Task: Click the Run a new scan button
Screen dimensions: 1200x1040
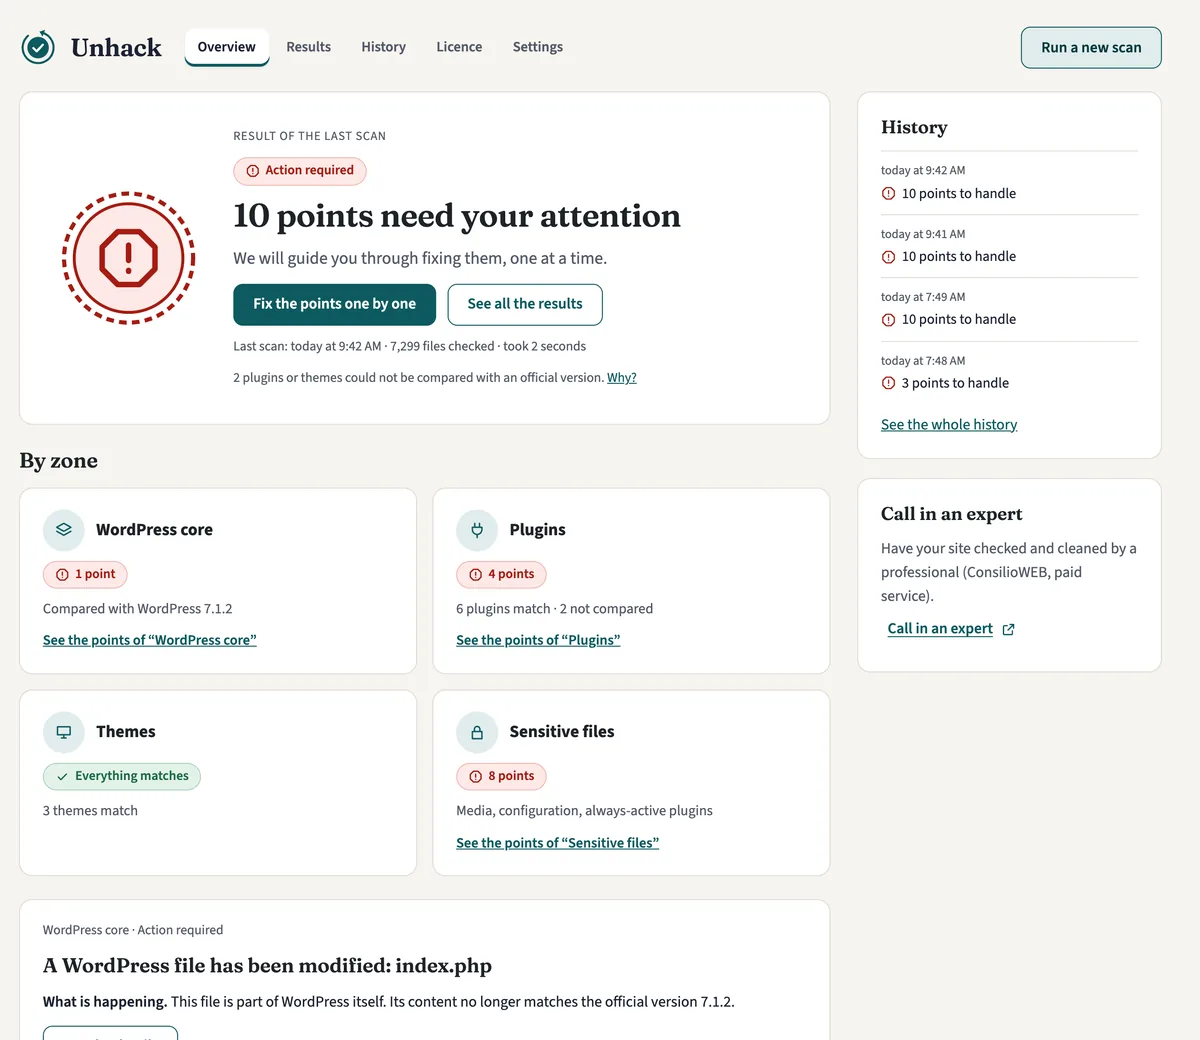Action: [x=1091, y=48]
